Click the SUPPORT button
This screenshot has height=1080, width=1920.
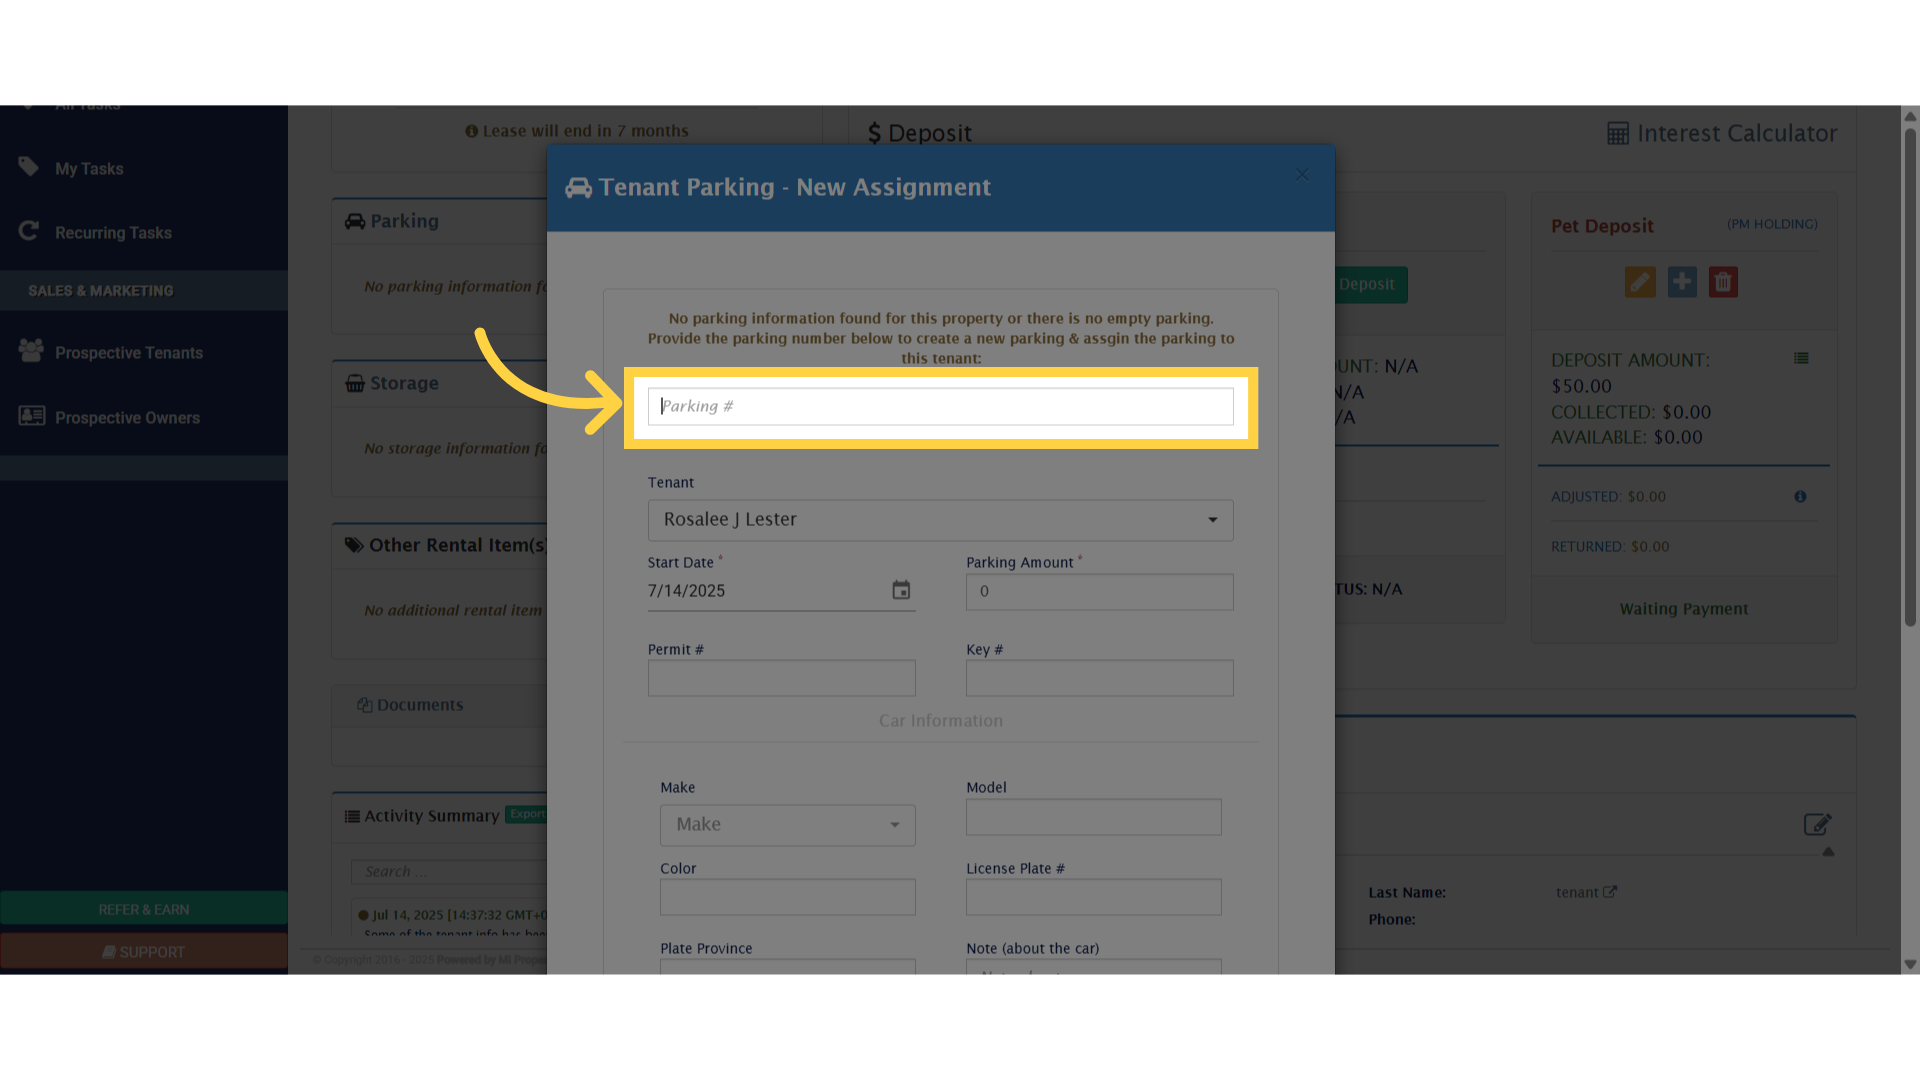tap(144, 952)
